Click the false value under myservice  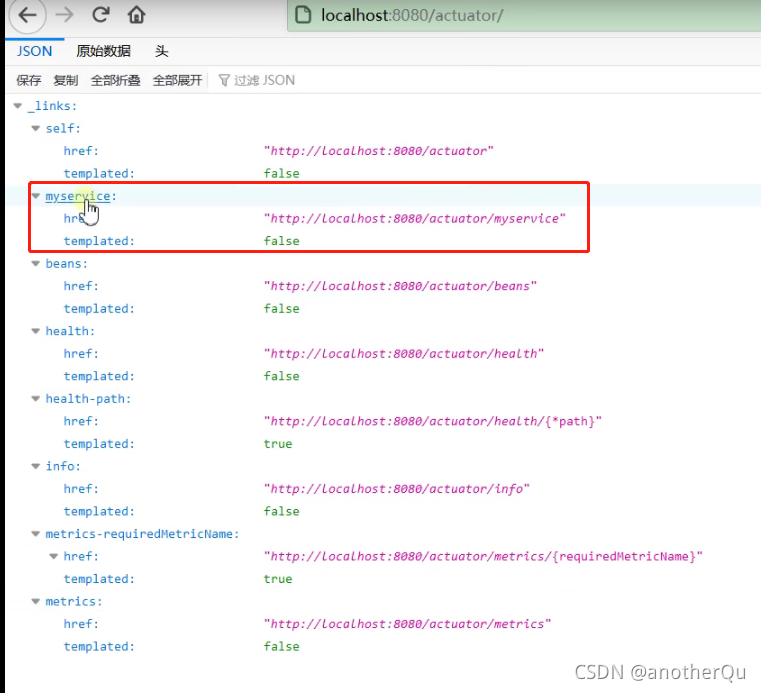(281, 241)
